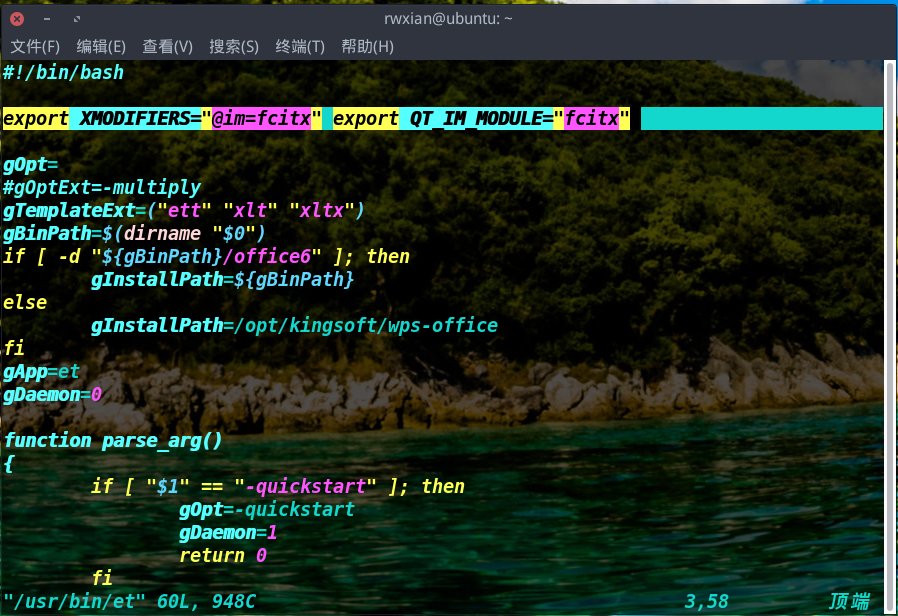Viewport: 898px width, 616px height.
Task: Place cursor on gDaemon=0 line
Action: tap(52, 395)
